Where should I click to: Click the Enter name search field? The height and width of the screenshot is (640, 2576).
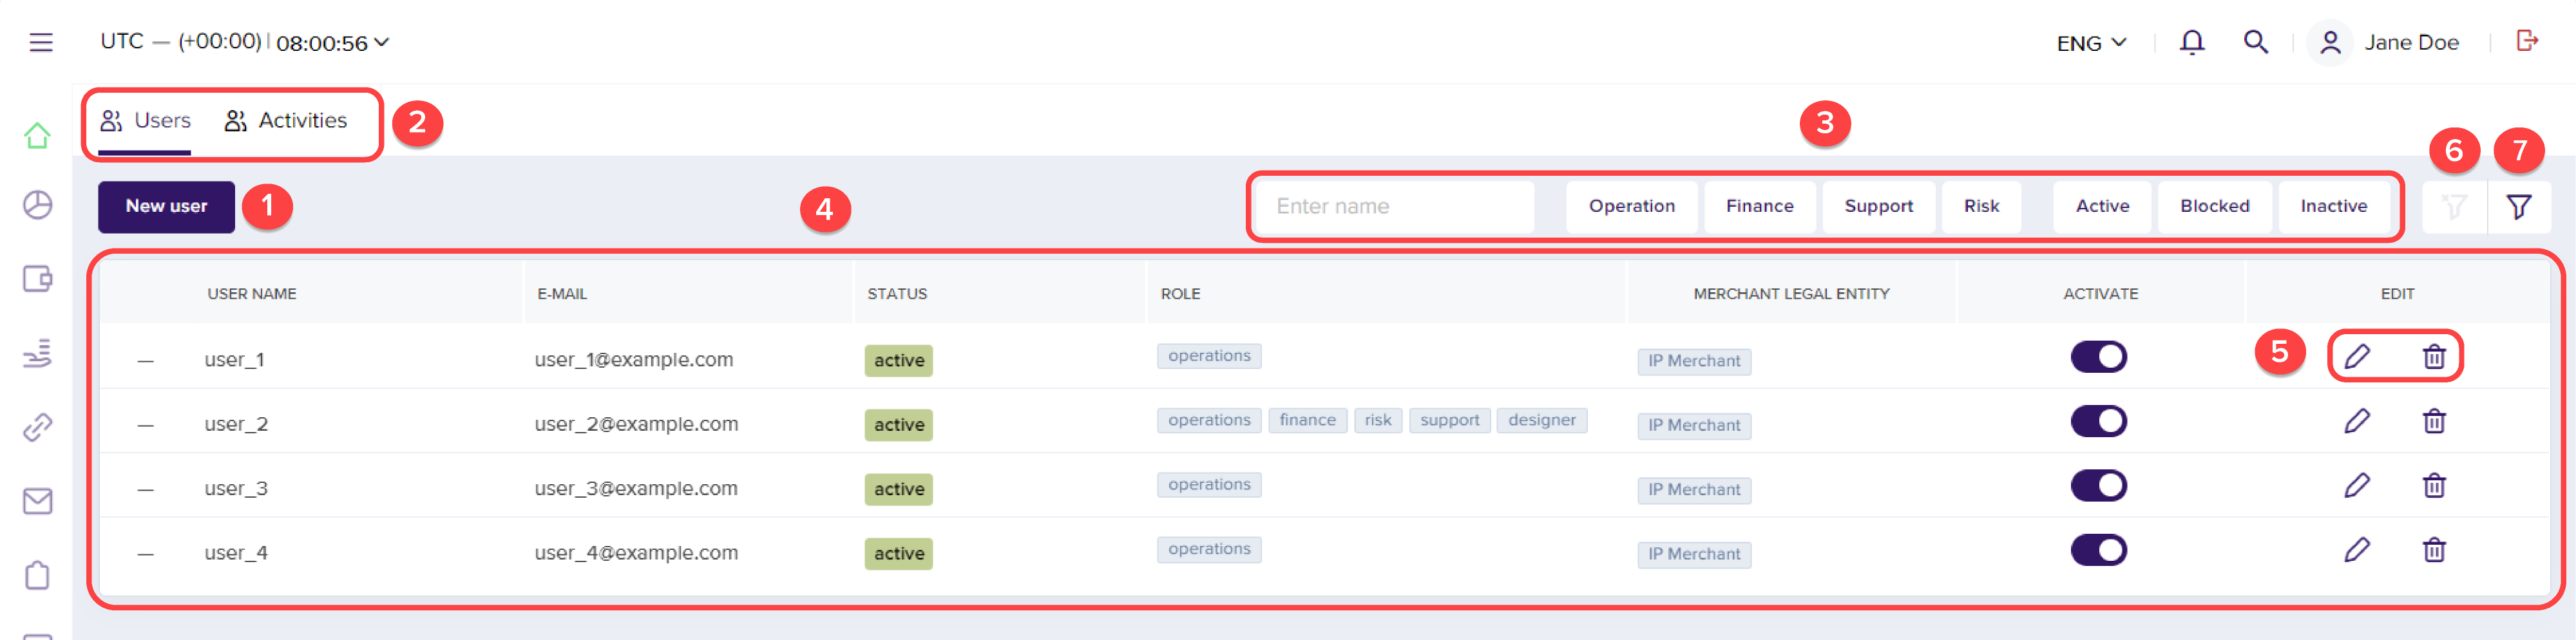(x=1394, y=207)
